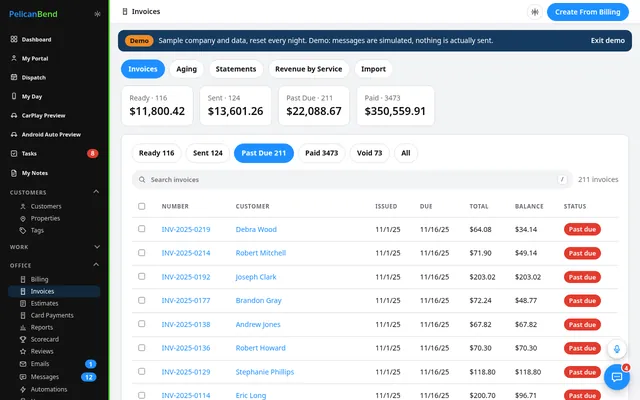Click the Reviews star icon

tap(23, 351)
